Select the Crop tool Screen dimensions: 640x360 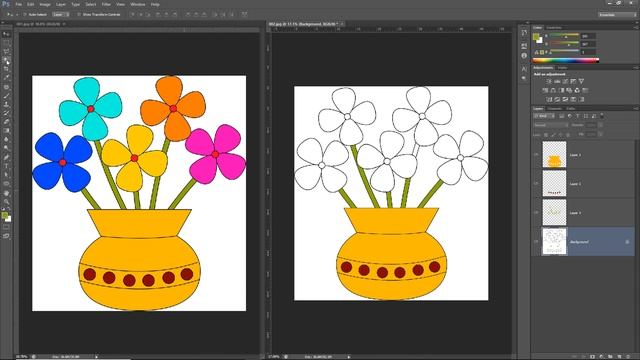[6, 69]
